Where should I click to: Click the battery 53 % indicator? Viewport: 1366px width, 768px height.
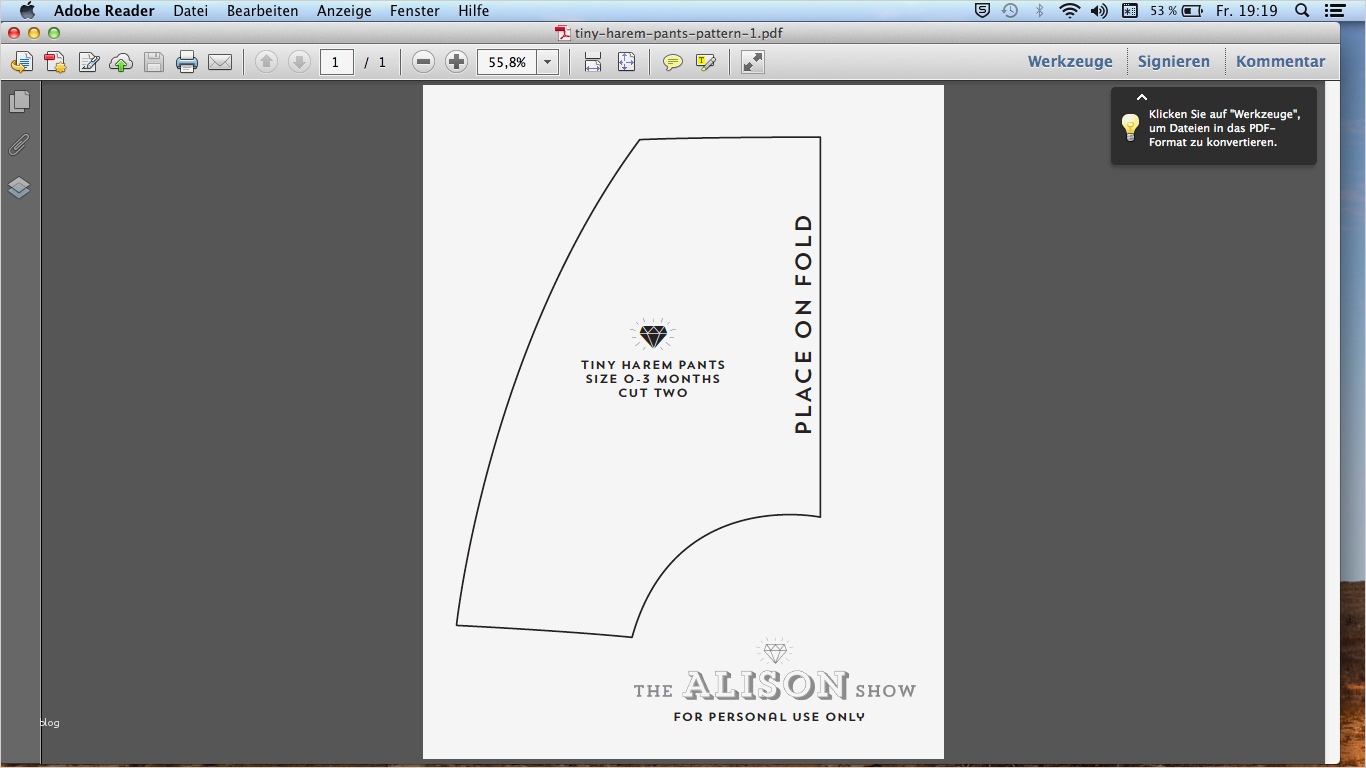[x=1177, y=11]
